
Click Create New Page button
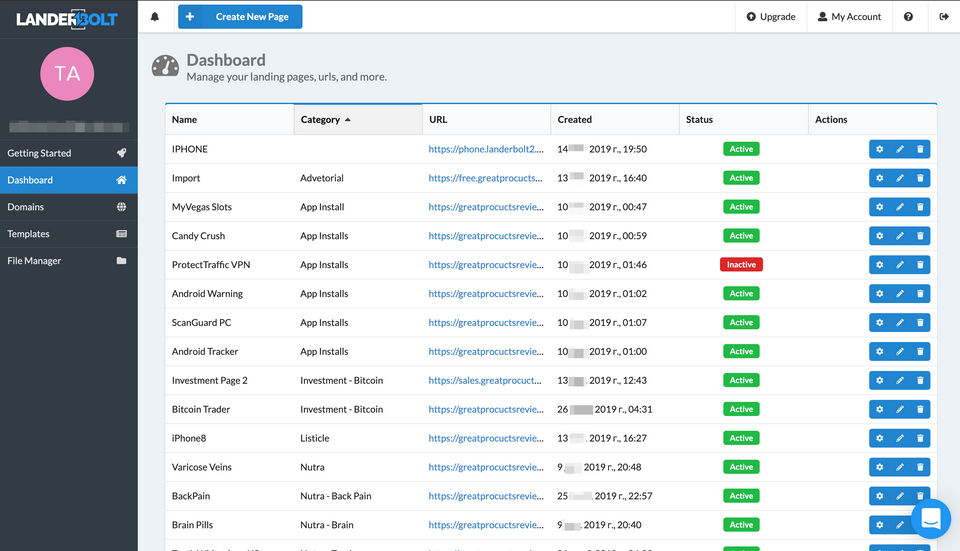tap(240, 17)
